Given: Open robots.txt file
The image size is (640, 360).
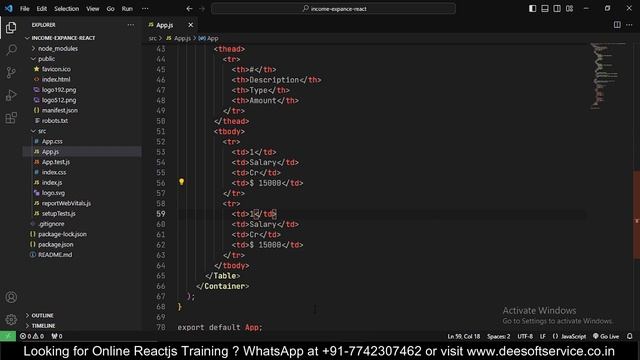Looking at the screenshot, I should (55, 120).
